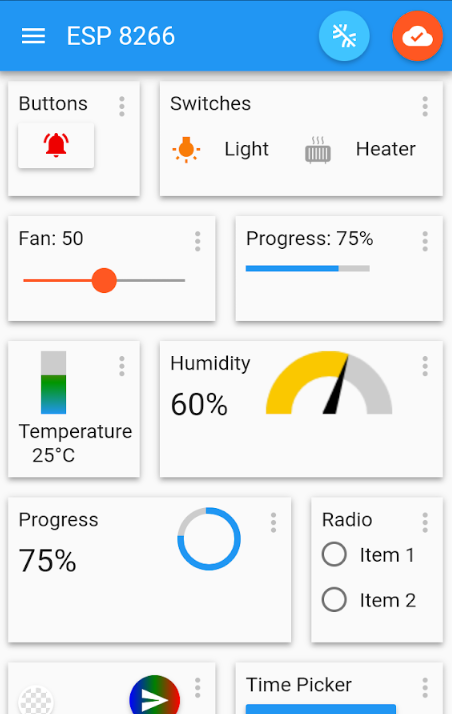Open the Switches card three-dot menu
This screenshot has height=714, width=452.
tap(425, 106)
